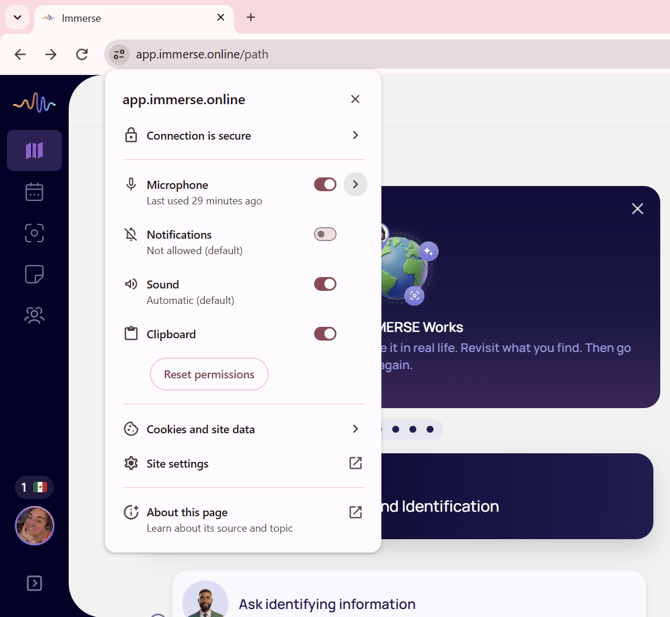Close the Immerse browser tab
The width and height of the screenshot is (670, 617).
click(x=220, y=17)
